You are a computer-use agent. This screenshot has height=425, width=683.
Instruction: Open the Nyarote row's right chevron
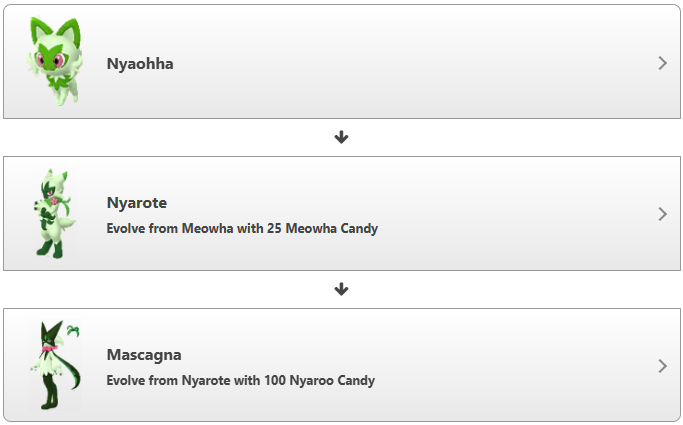tap(662, 214)
